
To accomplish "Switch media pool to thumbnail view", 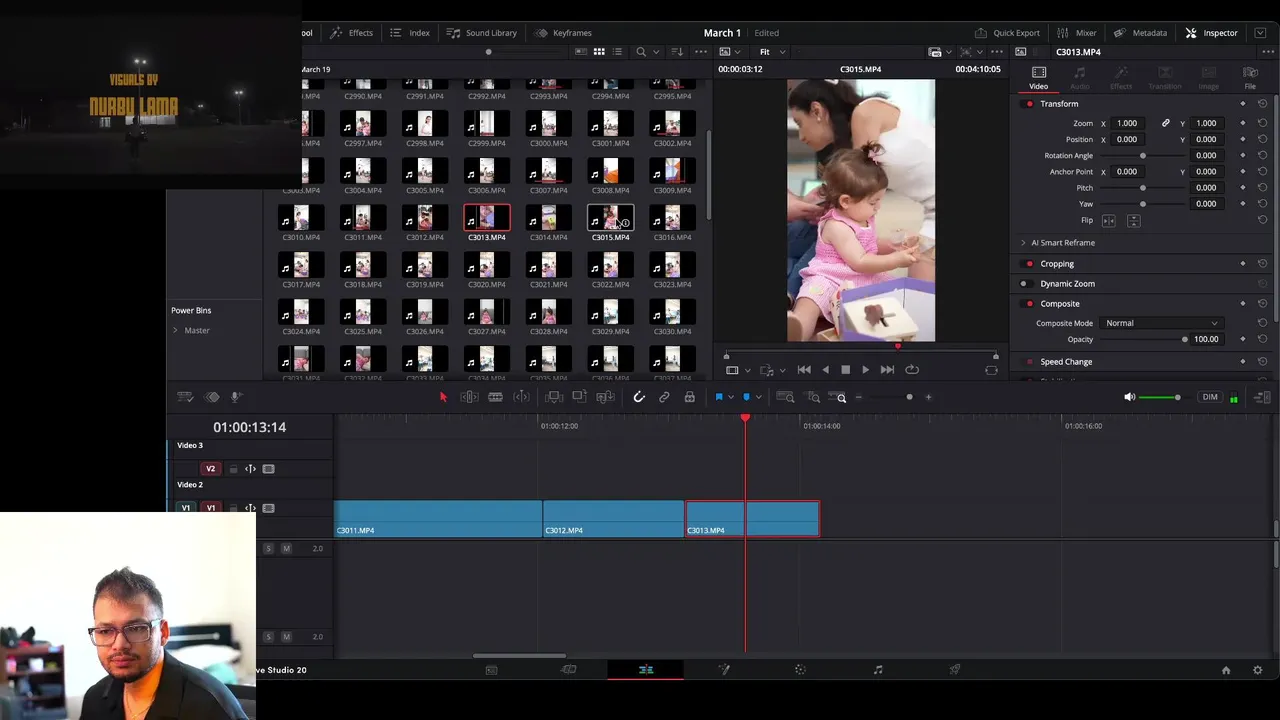I will (599, 52).
